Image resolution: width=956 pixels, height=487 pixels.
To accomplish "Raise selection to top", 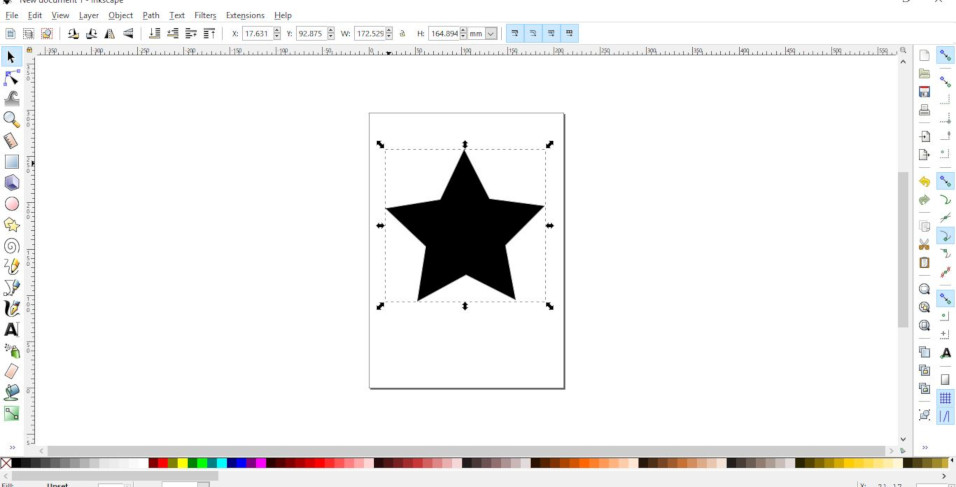I will [x=209, y=34].
